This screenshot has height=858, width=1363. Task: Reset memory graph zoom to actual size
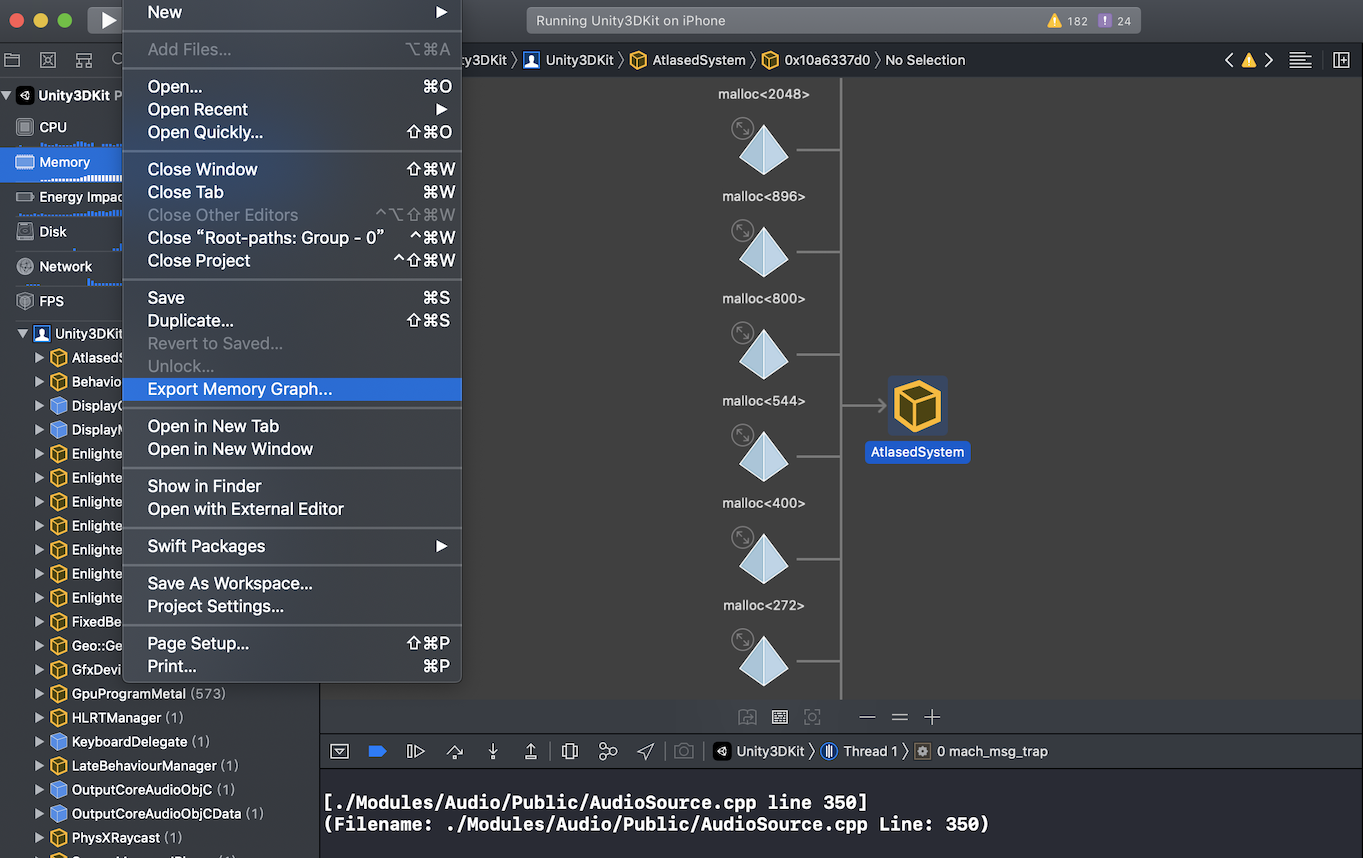coord(900,717)
